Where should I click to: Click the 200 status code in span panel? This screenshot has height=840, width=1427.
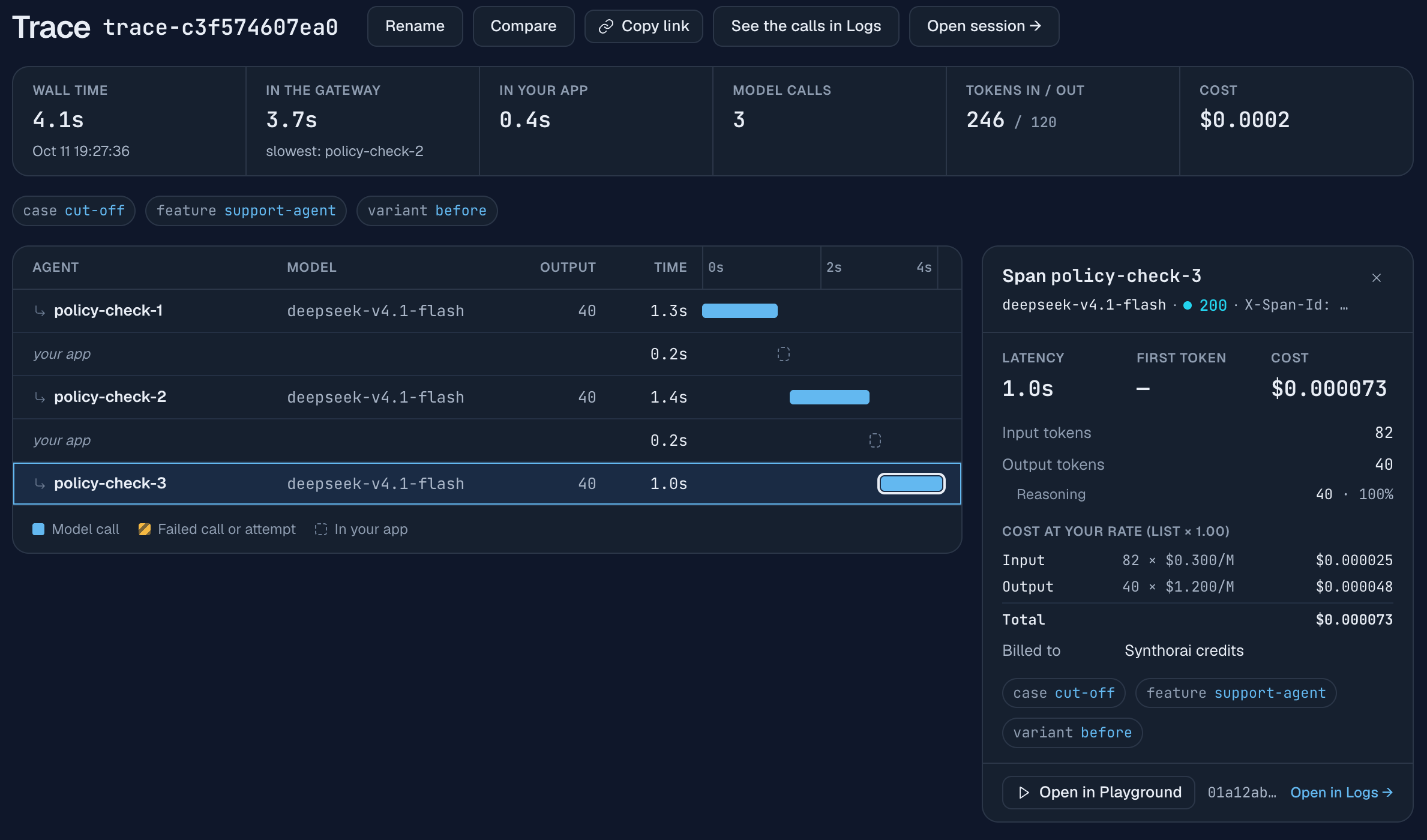click(1213, 305)
